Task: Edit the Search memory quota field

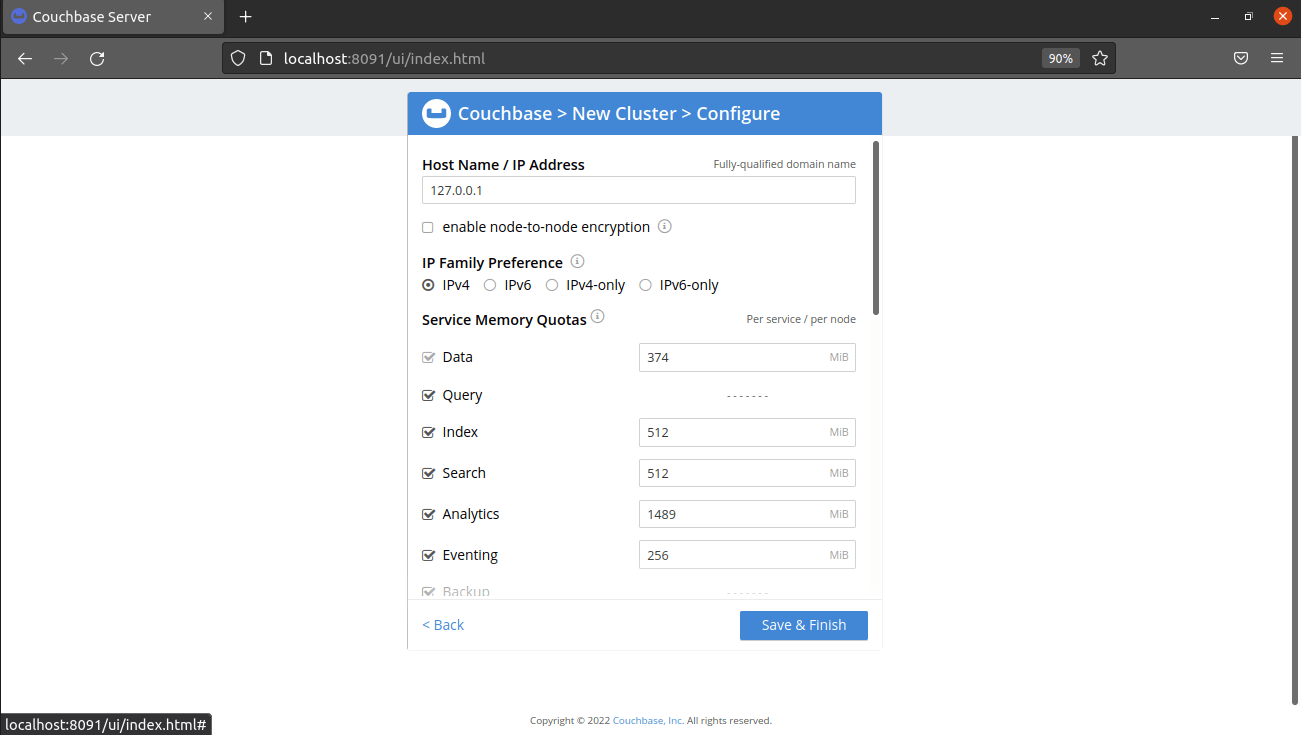Action: pyautogui.click(x=747, y=473)
